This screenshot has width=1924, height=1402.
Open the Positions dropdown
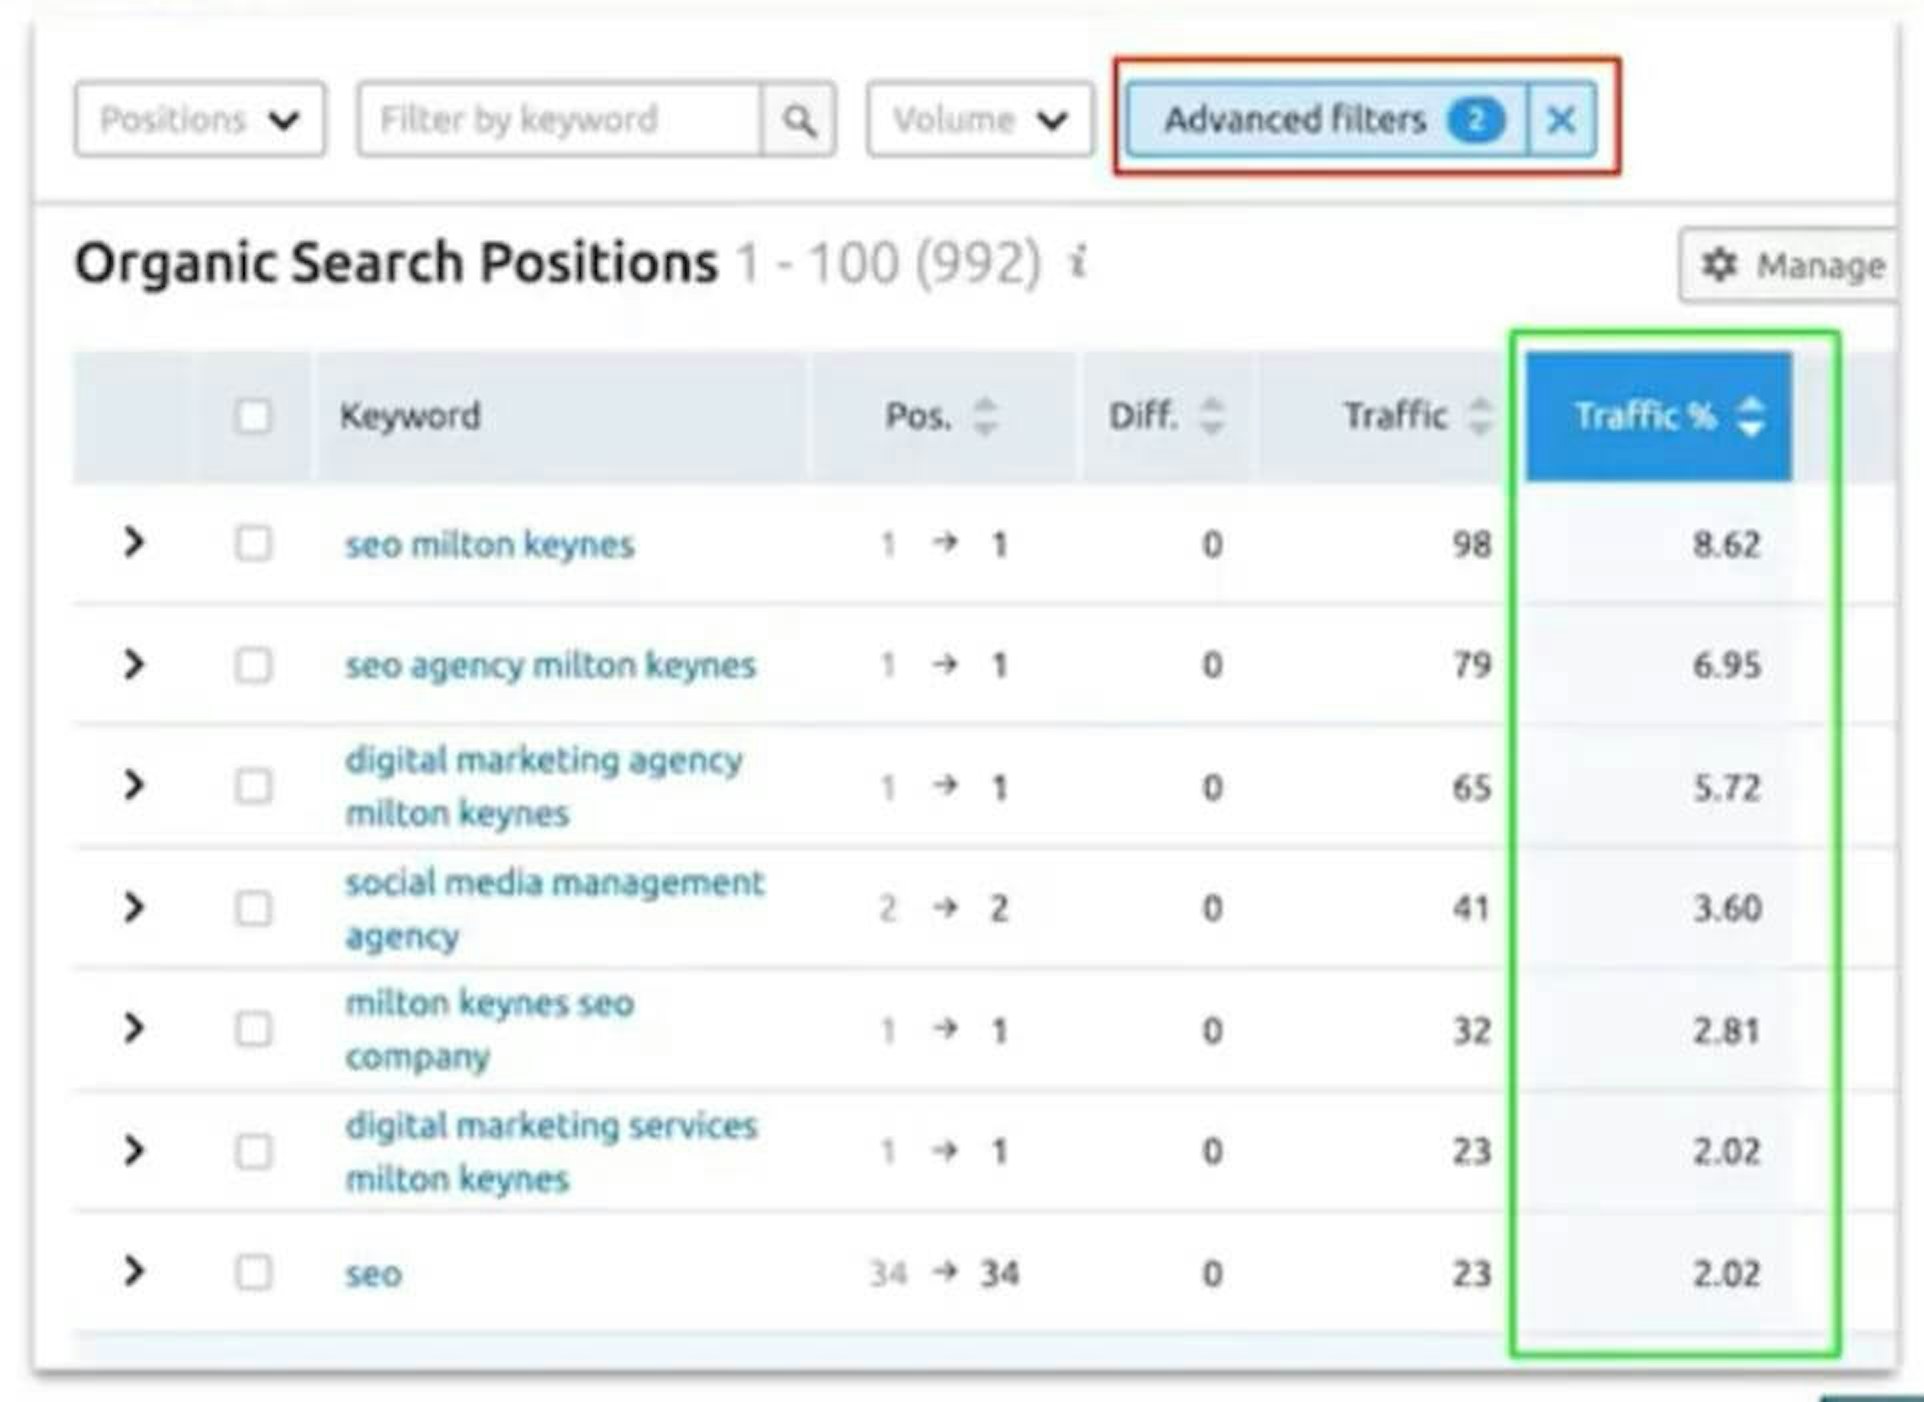pyautogui.click(x=199, y=121)
